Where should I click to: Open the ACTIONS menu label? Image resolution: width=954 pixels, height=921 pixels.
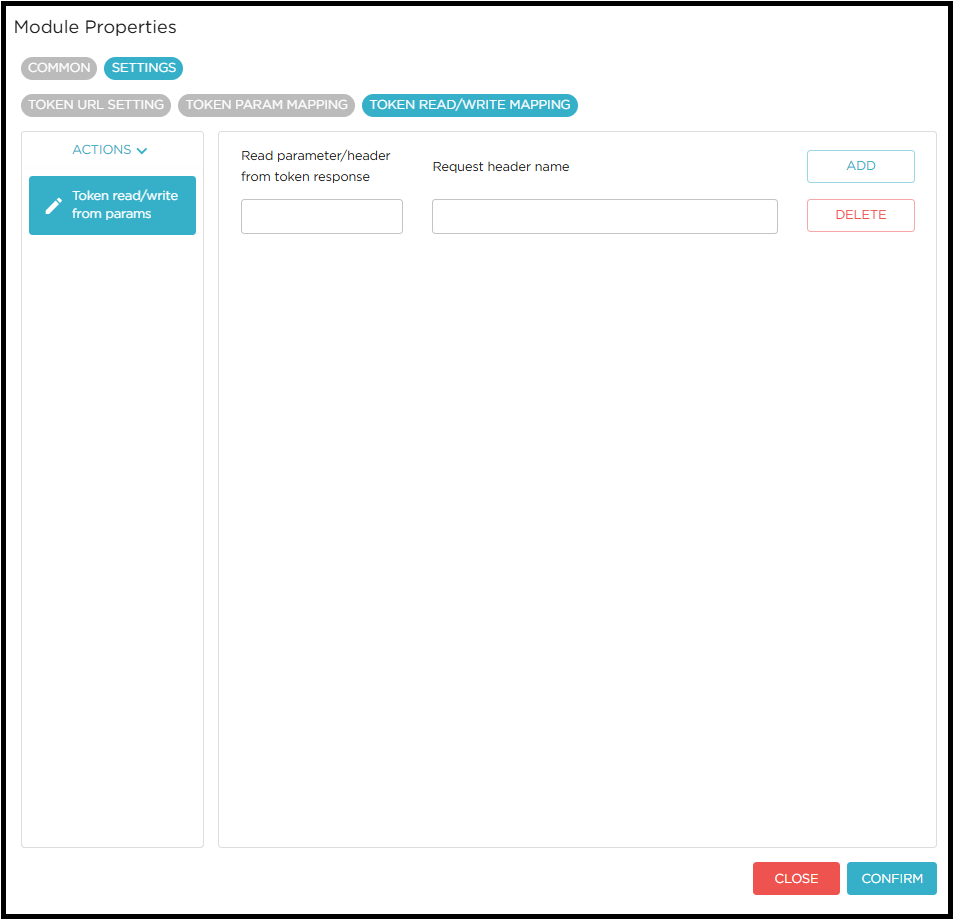click(102, 150)
